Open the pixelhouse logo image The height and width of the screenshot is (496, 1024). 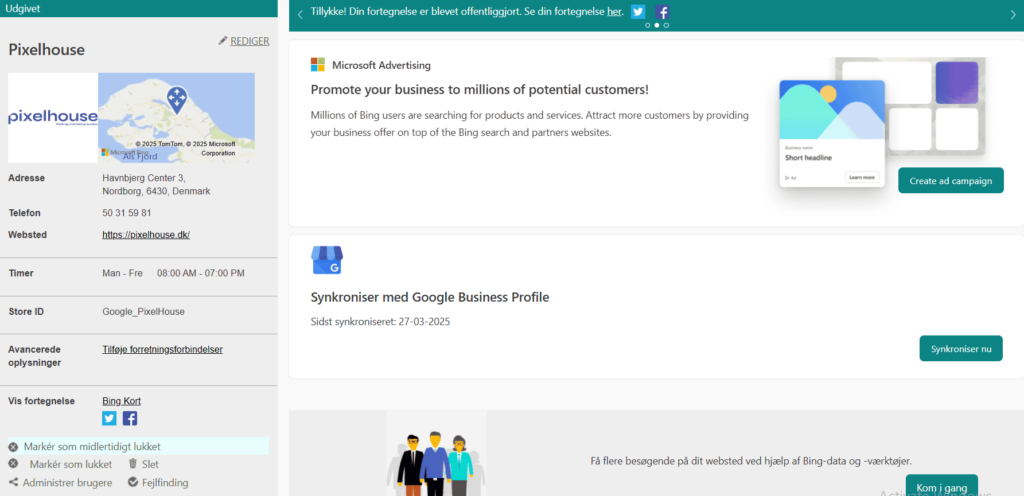point(53,117)
